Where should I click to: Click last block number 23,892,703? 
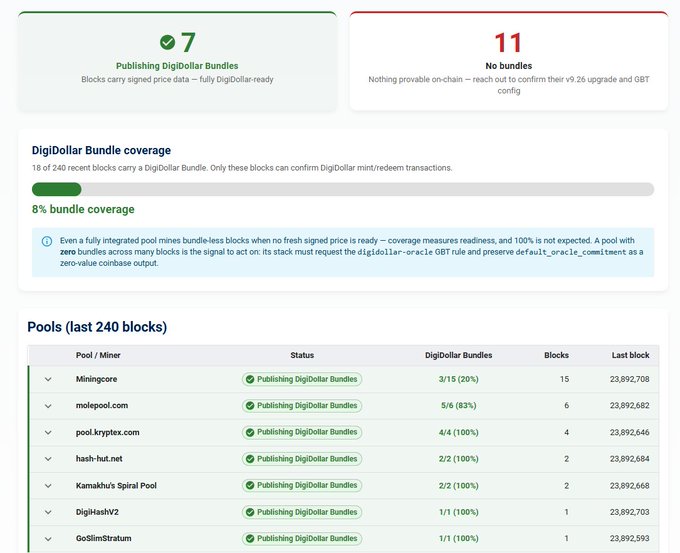(630, 512)
